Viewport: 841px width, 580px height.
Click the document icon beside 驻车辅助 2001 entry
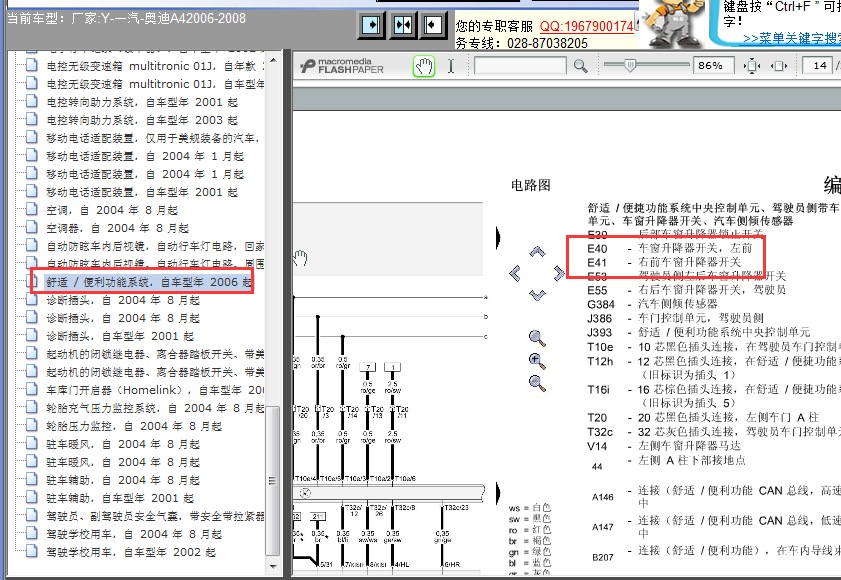pos(32,497)
